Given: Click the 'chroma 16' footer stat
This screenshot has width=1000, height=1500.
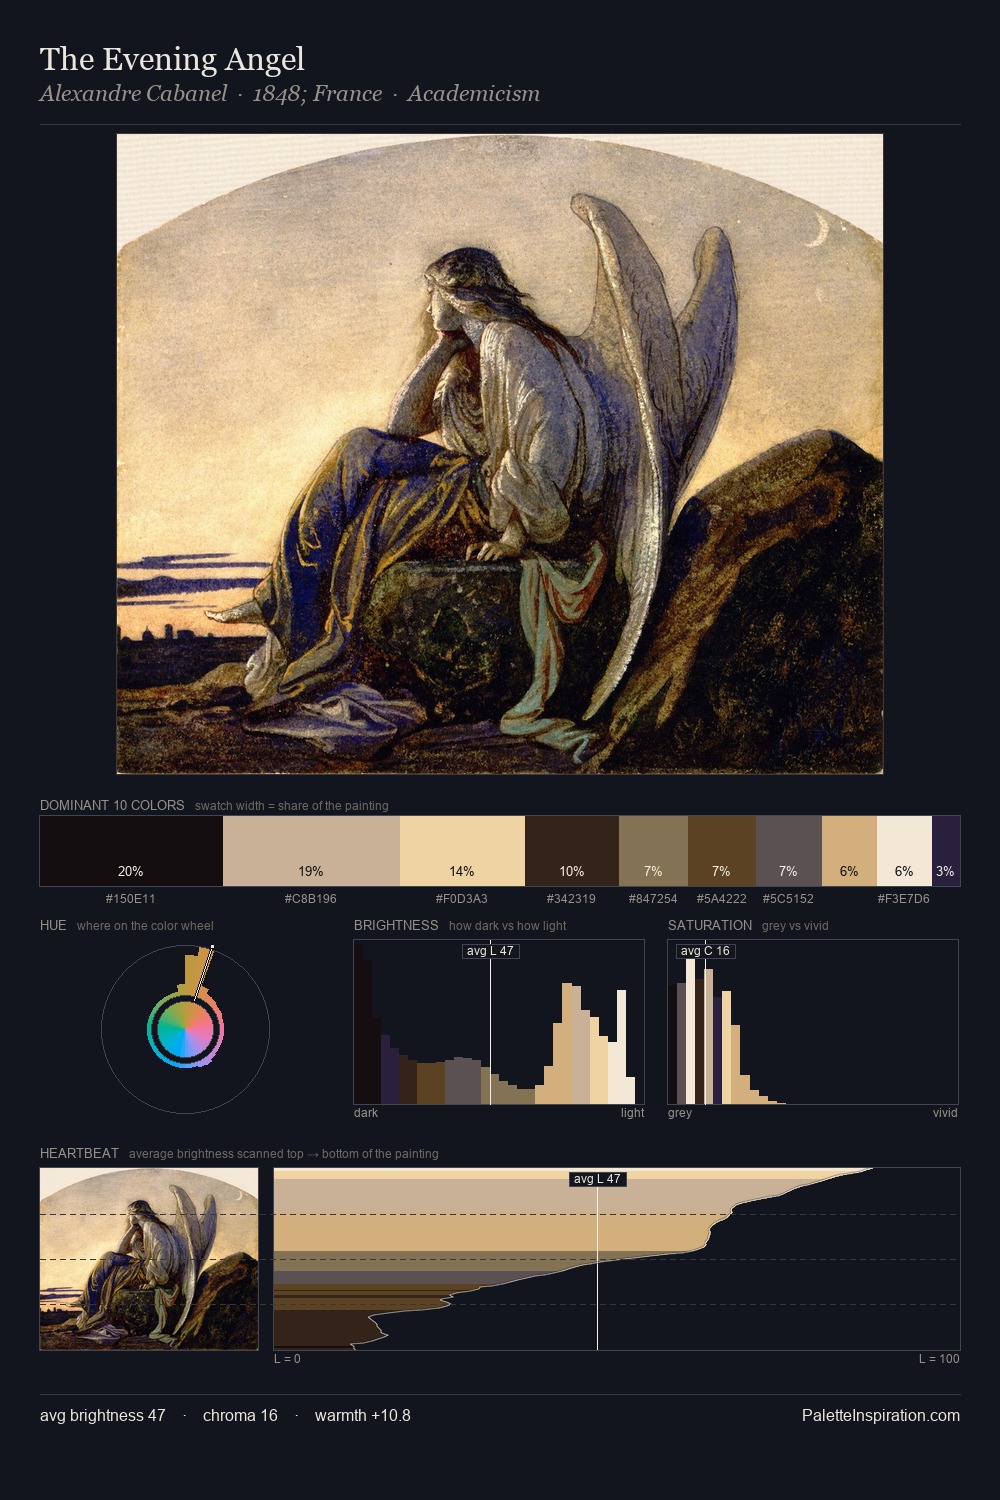Looking at the screenshot, I should coord(240,1415).
